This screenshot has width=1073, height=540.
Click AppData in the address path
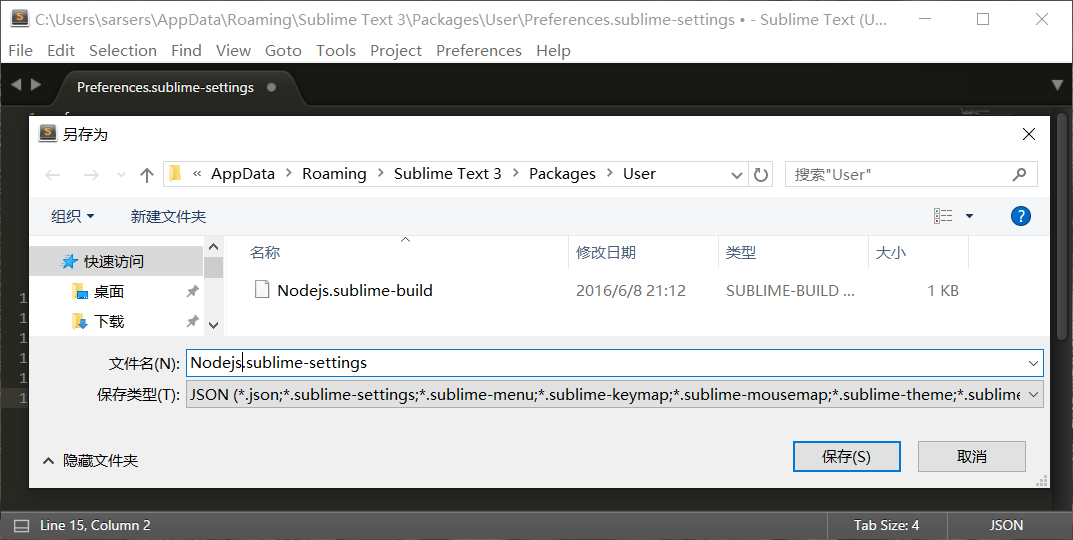(243, 175)
